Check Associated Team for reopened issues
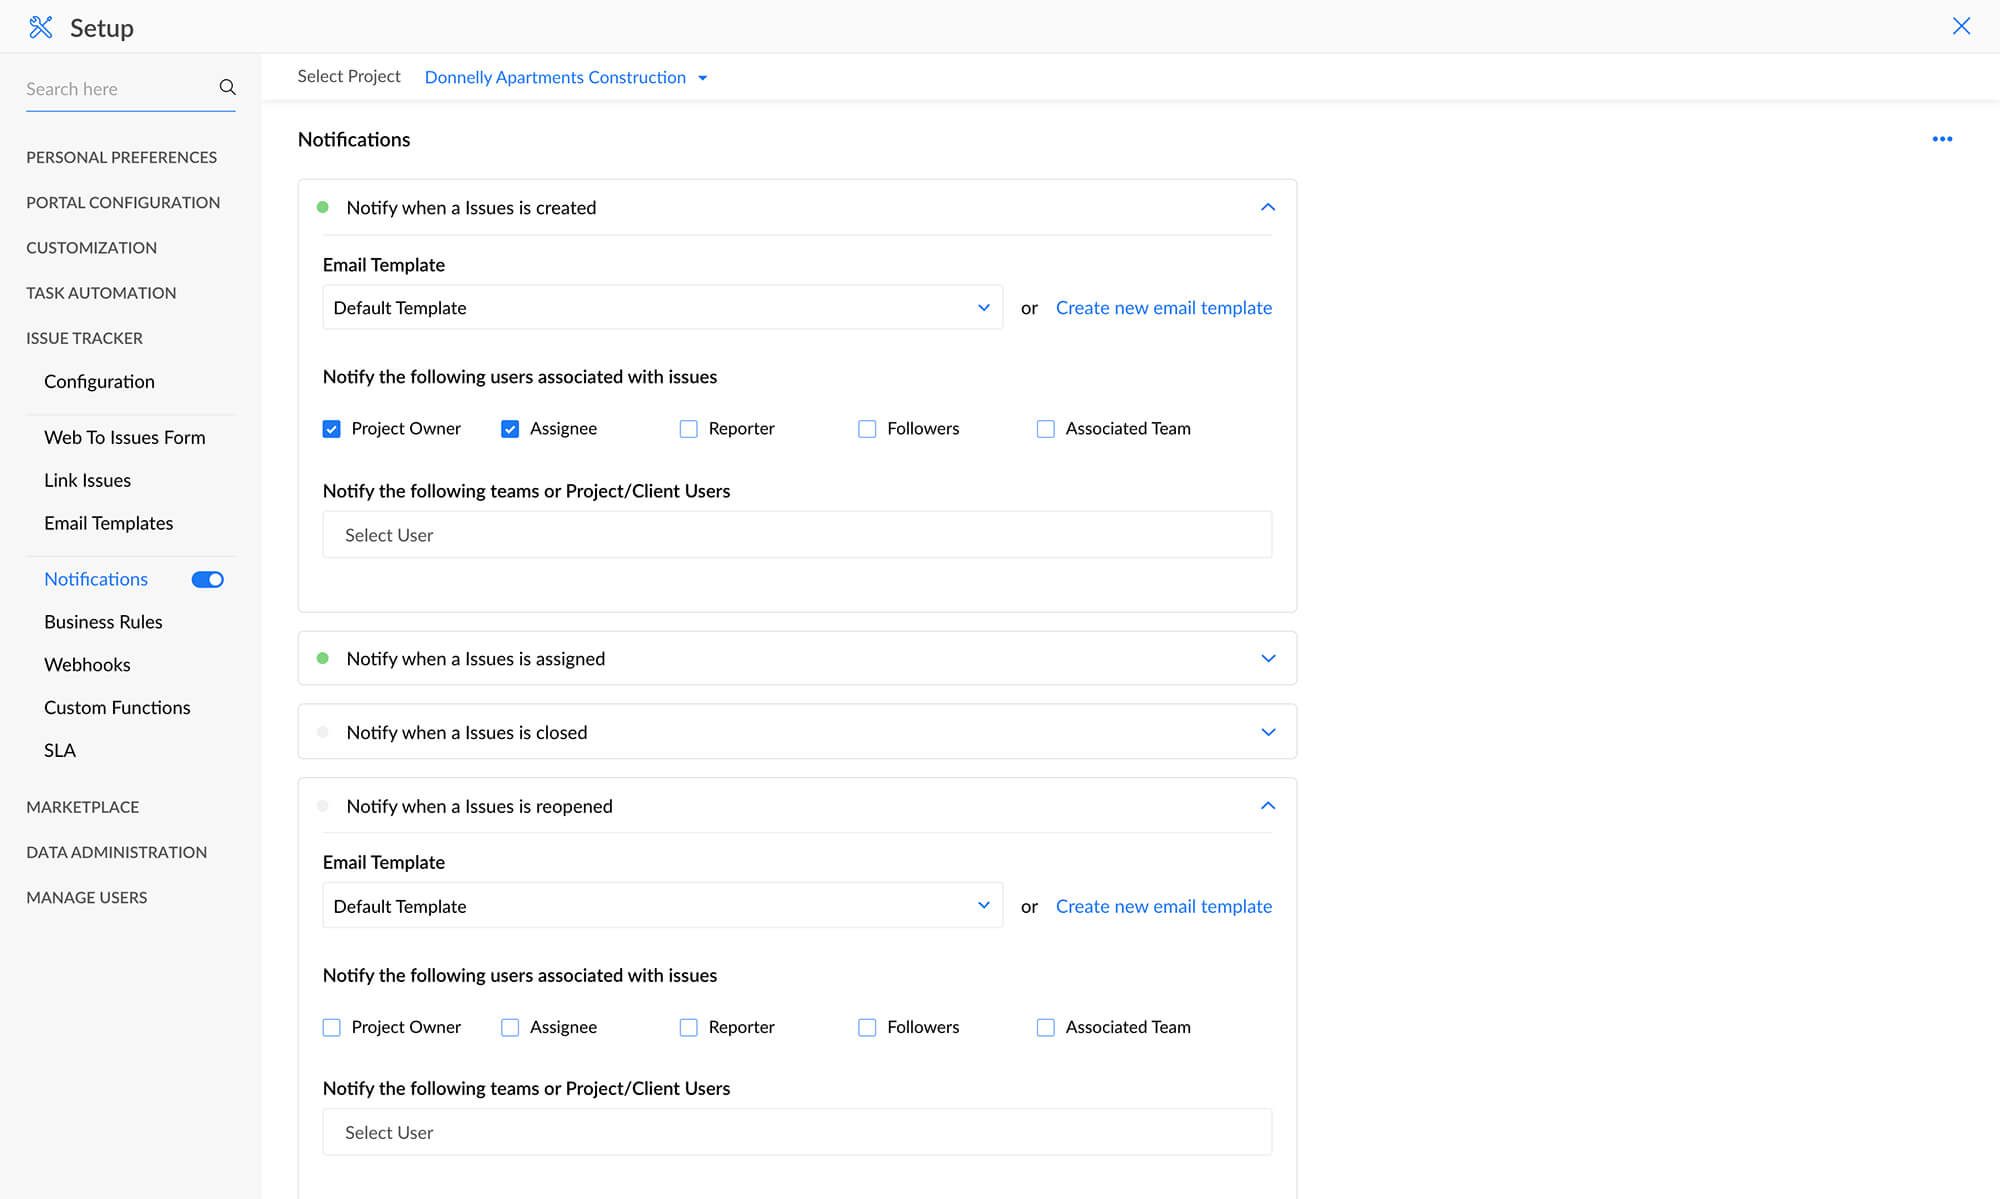The height and width of the screenshot is (1199, 2000). (x=1046, y=1027)
